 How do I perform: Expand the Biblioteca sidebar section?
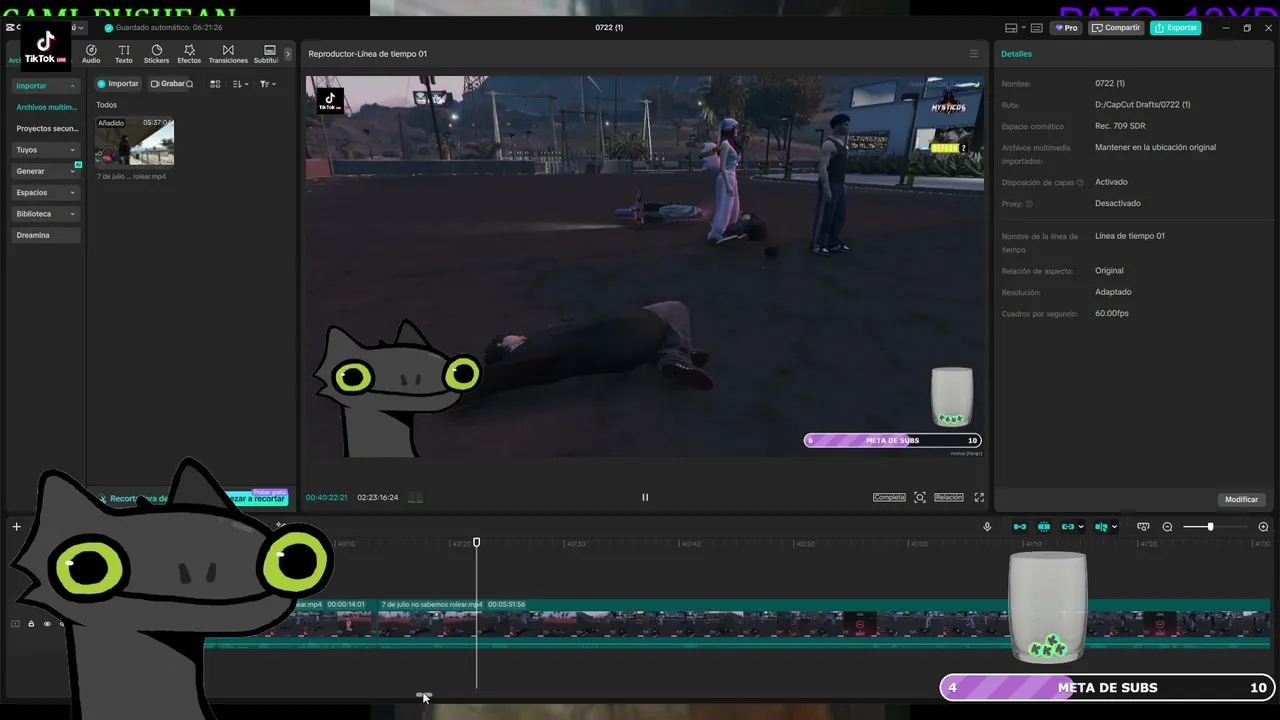pos(46,214)
